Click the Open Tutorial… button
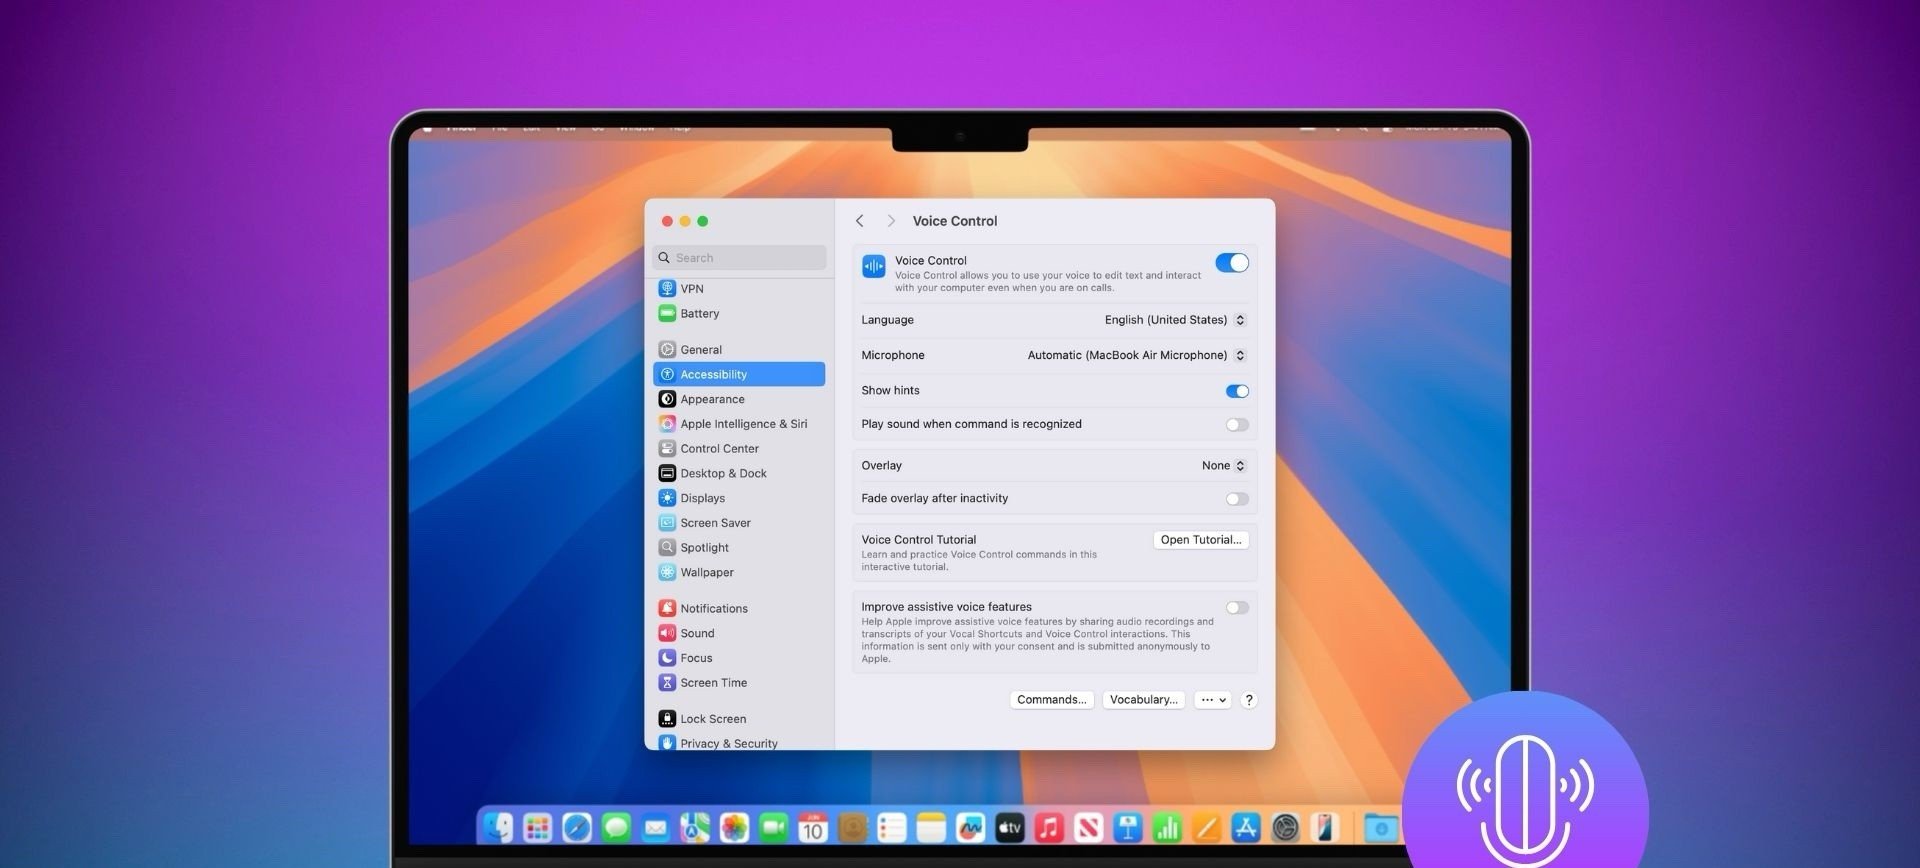This screenshot has width=1920, height=868. point(1201,540)
